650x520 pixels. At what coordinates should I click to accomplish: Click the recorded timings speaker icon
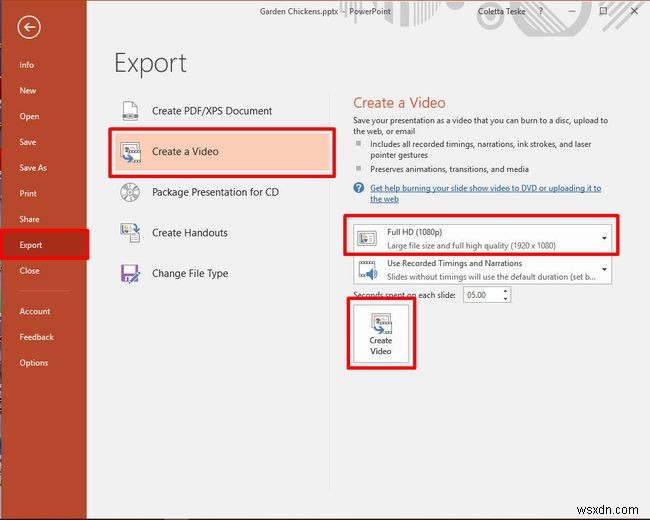pos(368,270)
